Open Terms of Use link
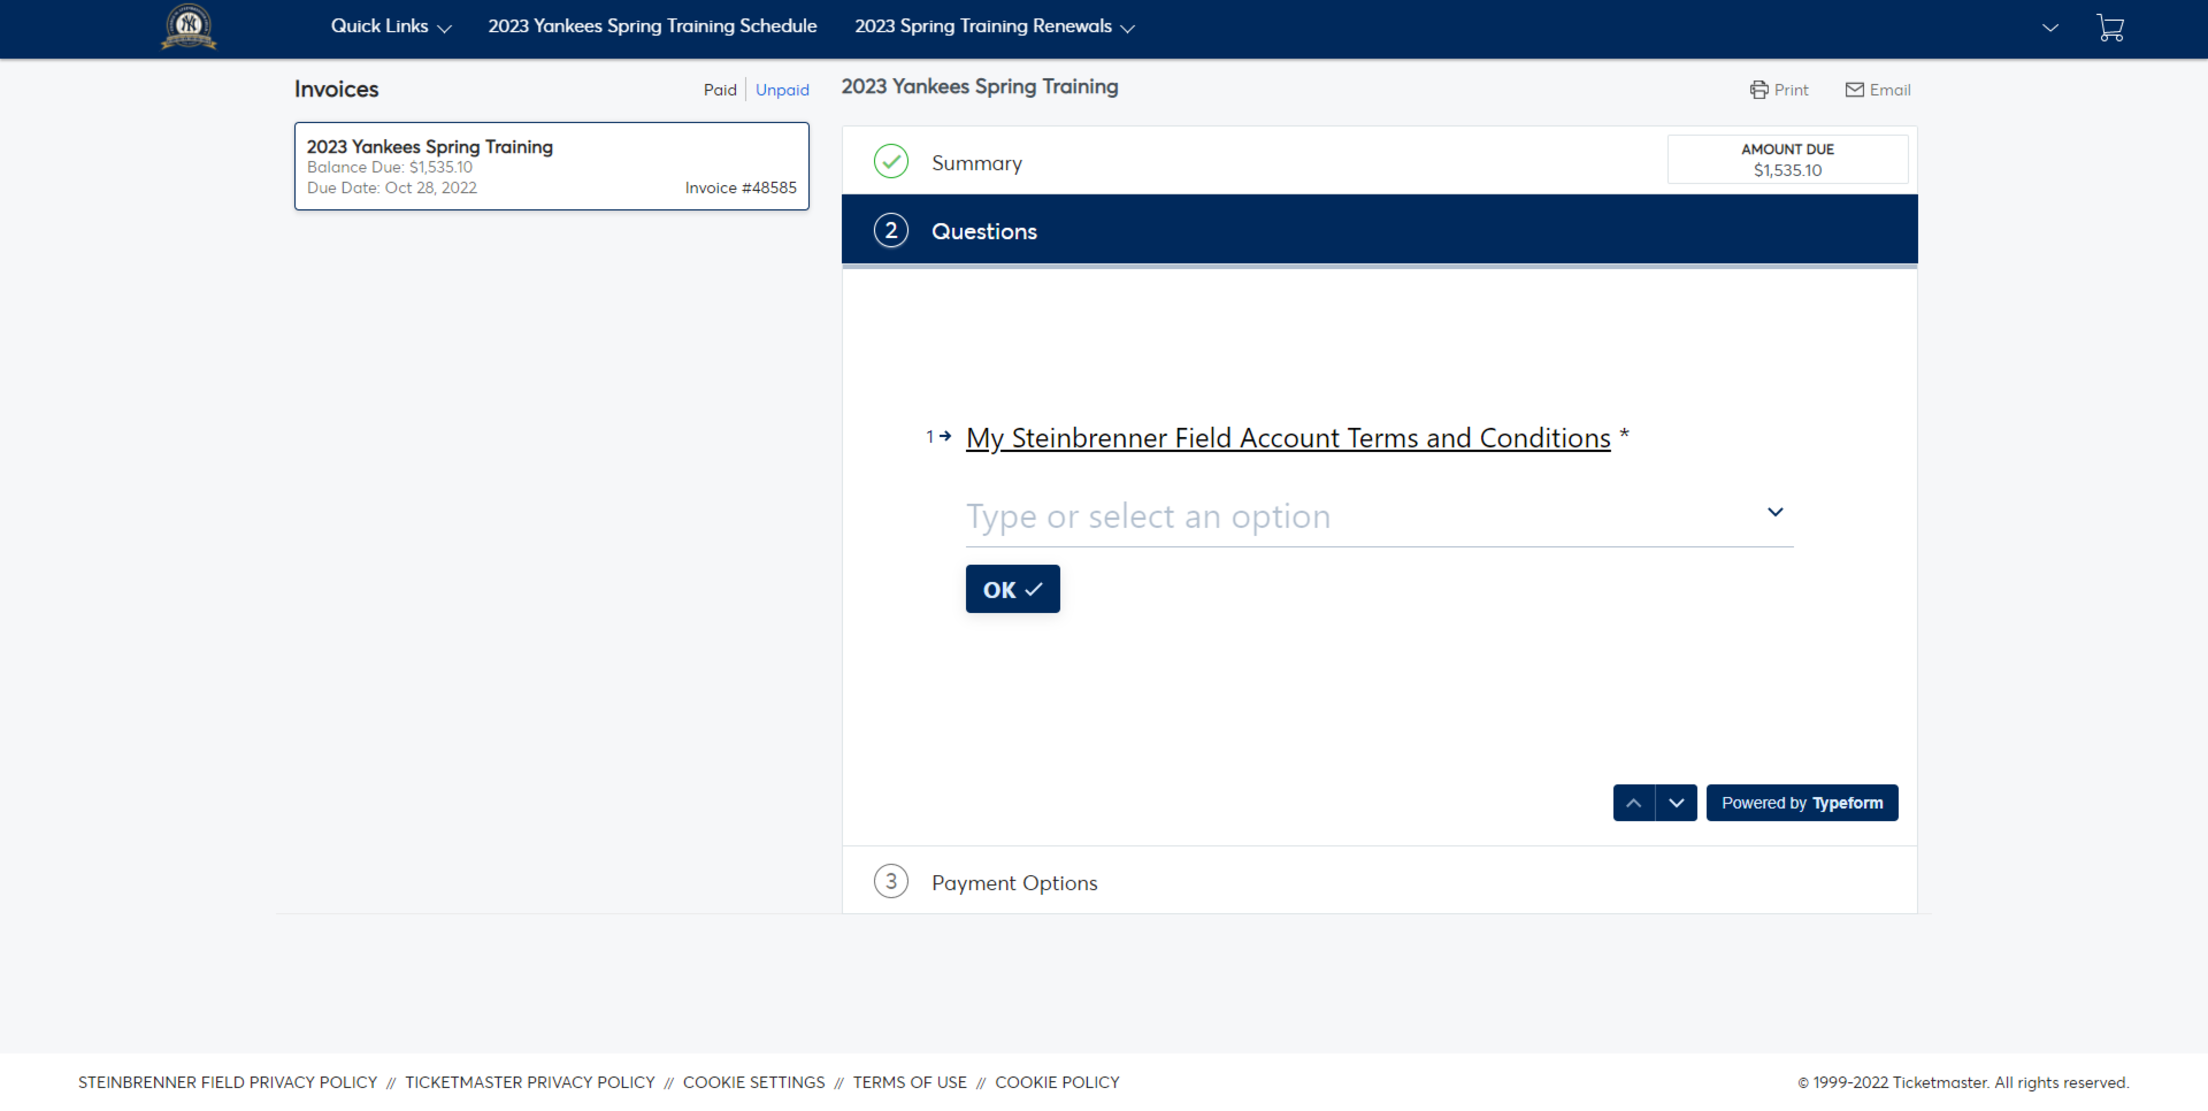The width and height of the screenshot is (2208, 1111). coord(910,1082)
